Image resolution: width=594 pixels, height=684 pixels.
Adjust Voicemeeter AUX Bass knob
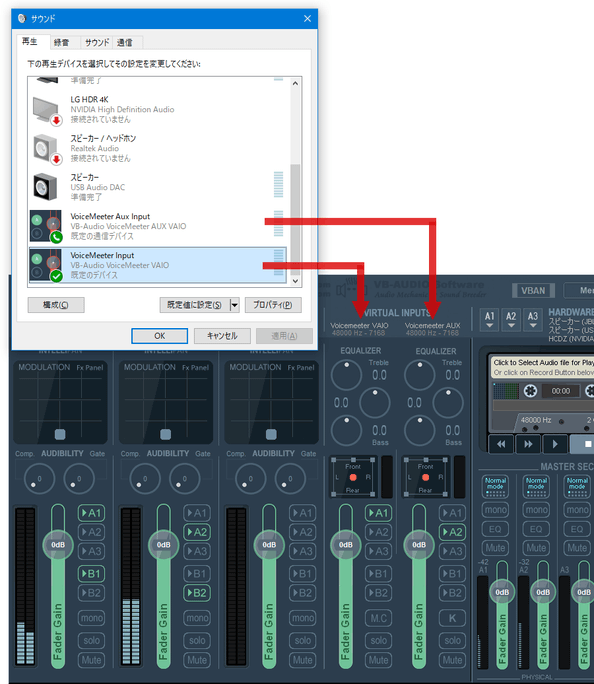(x=420, y=431)
